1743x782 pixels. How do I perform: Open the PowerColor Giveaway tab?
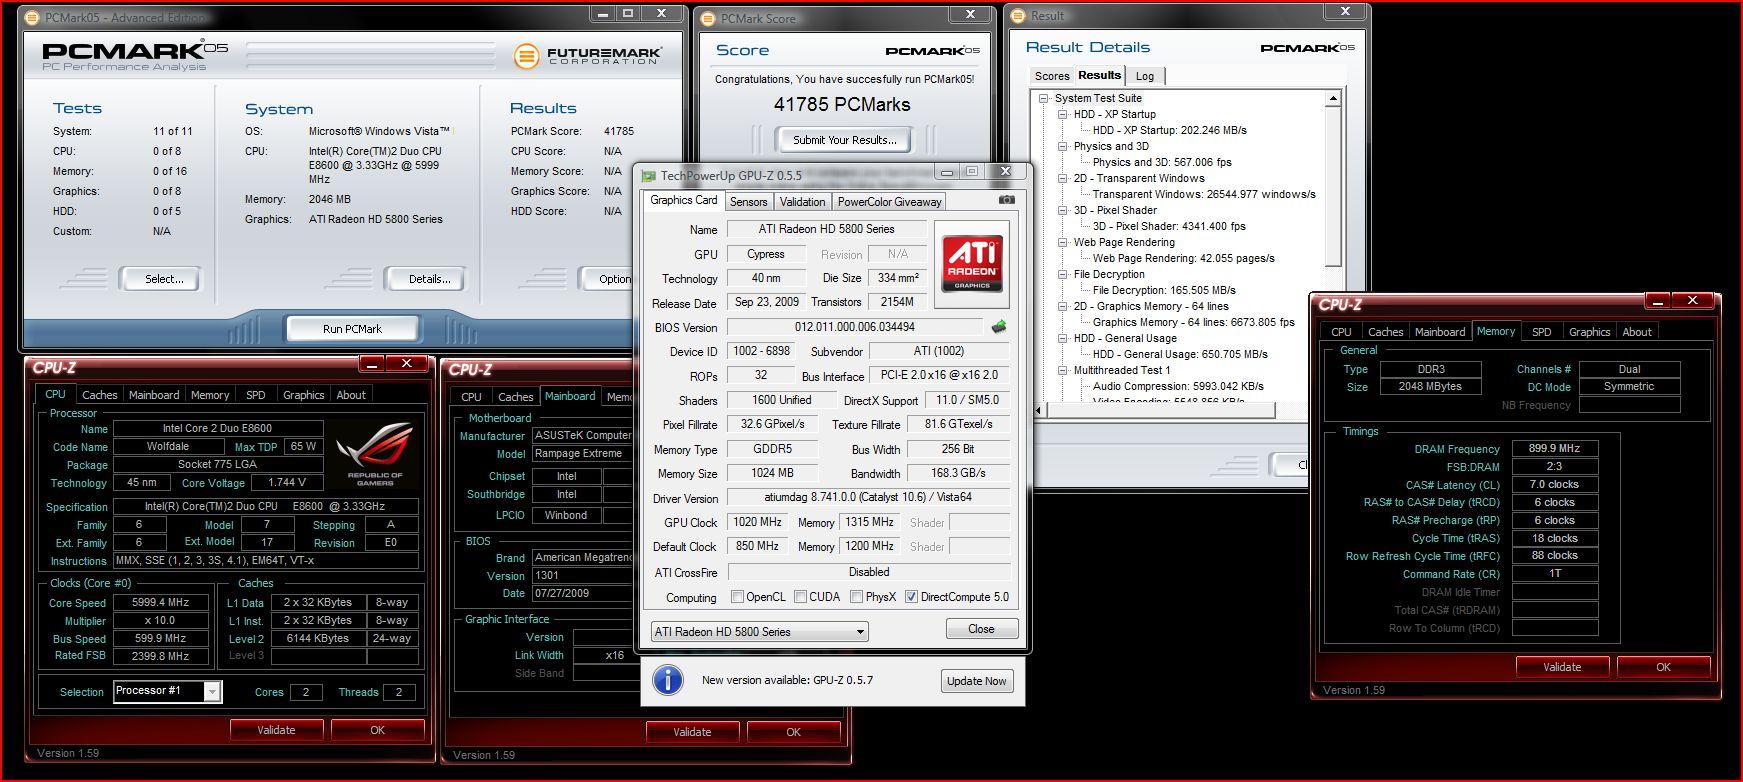click(x=889, y=201)
